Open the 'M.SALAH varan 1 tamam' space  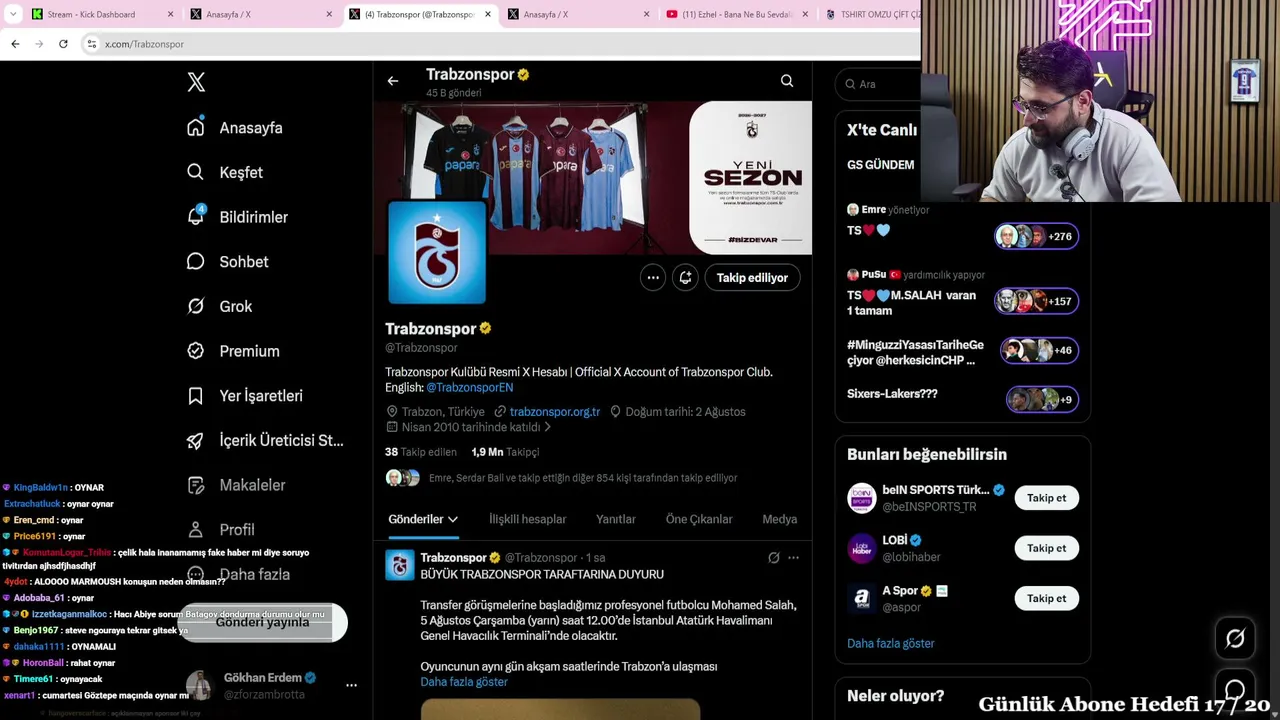pyautogui.click(x=962, y=294)
